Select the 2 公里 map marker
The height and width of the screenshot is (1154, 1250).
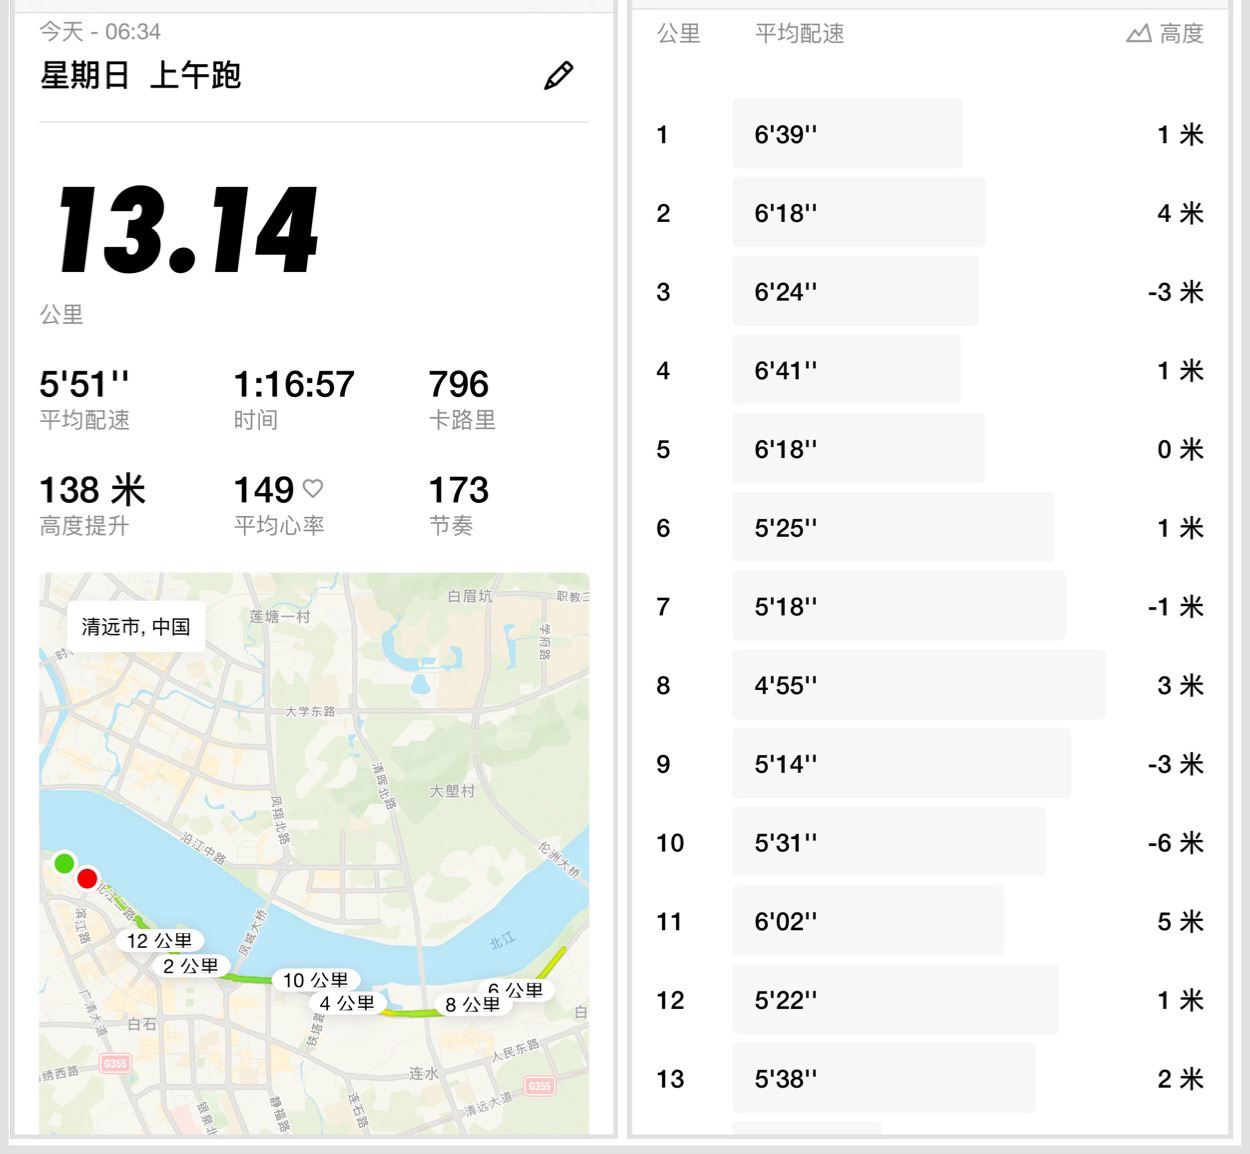pos(191,966)
